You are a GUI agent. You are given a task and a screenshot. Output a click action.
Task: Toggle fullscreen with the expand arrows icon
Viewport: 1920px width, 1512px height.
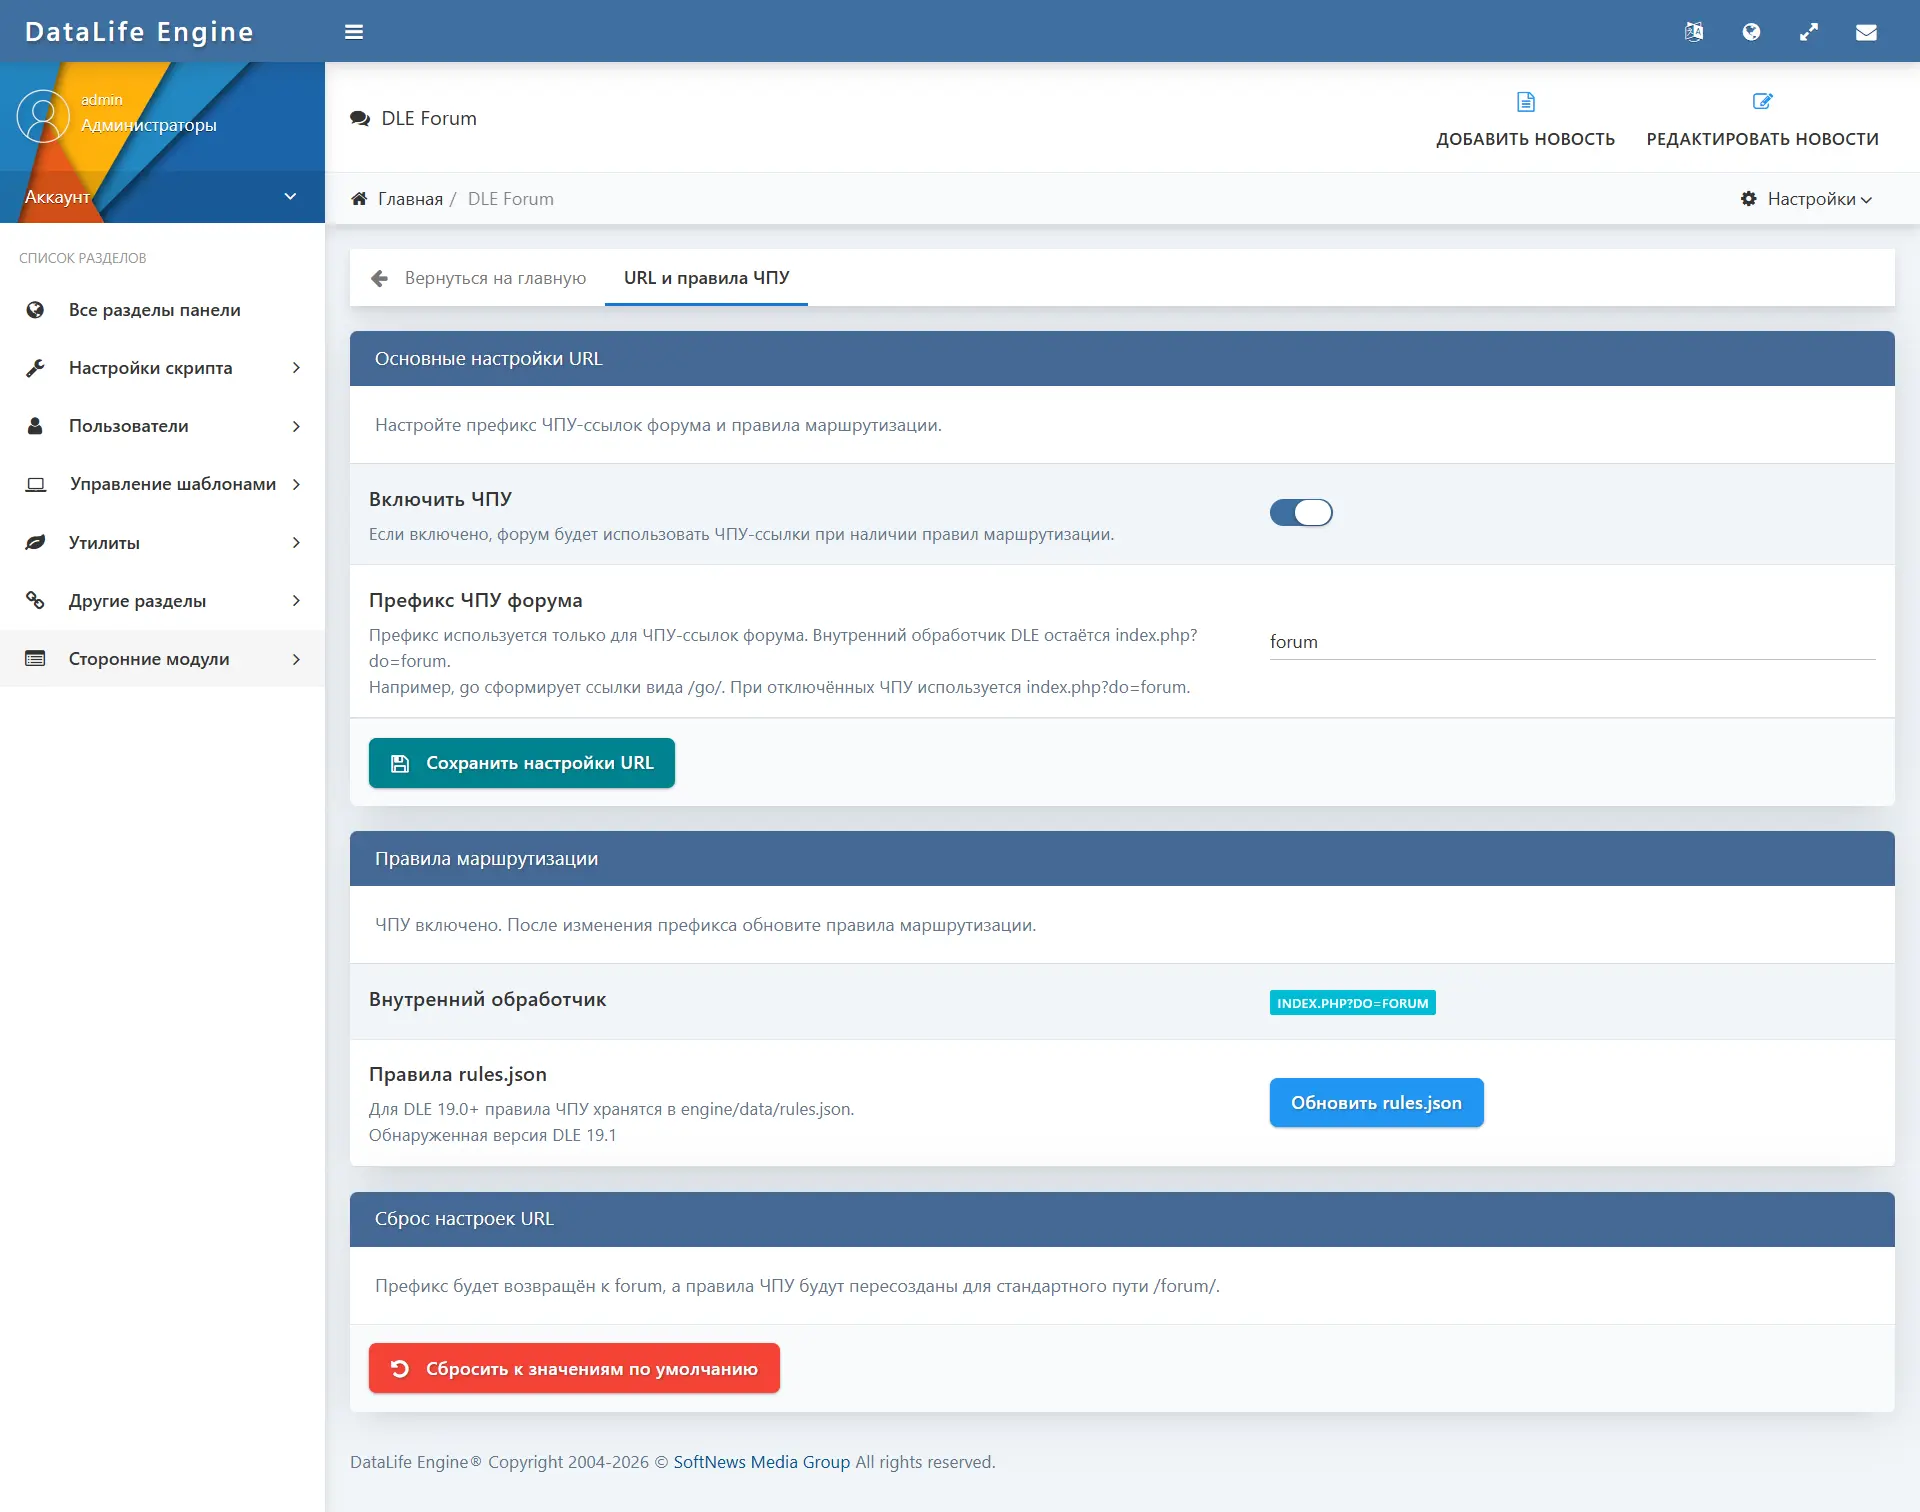tap(1809, 32)
